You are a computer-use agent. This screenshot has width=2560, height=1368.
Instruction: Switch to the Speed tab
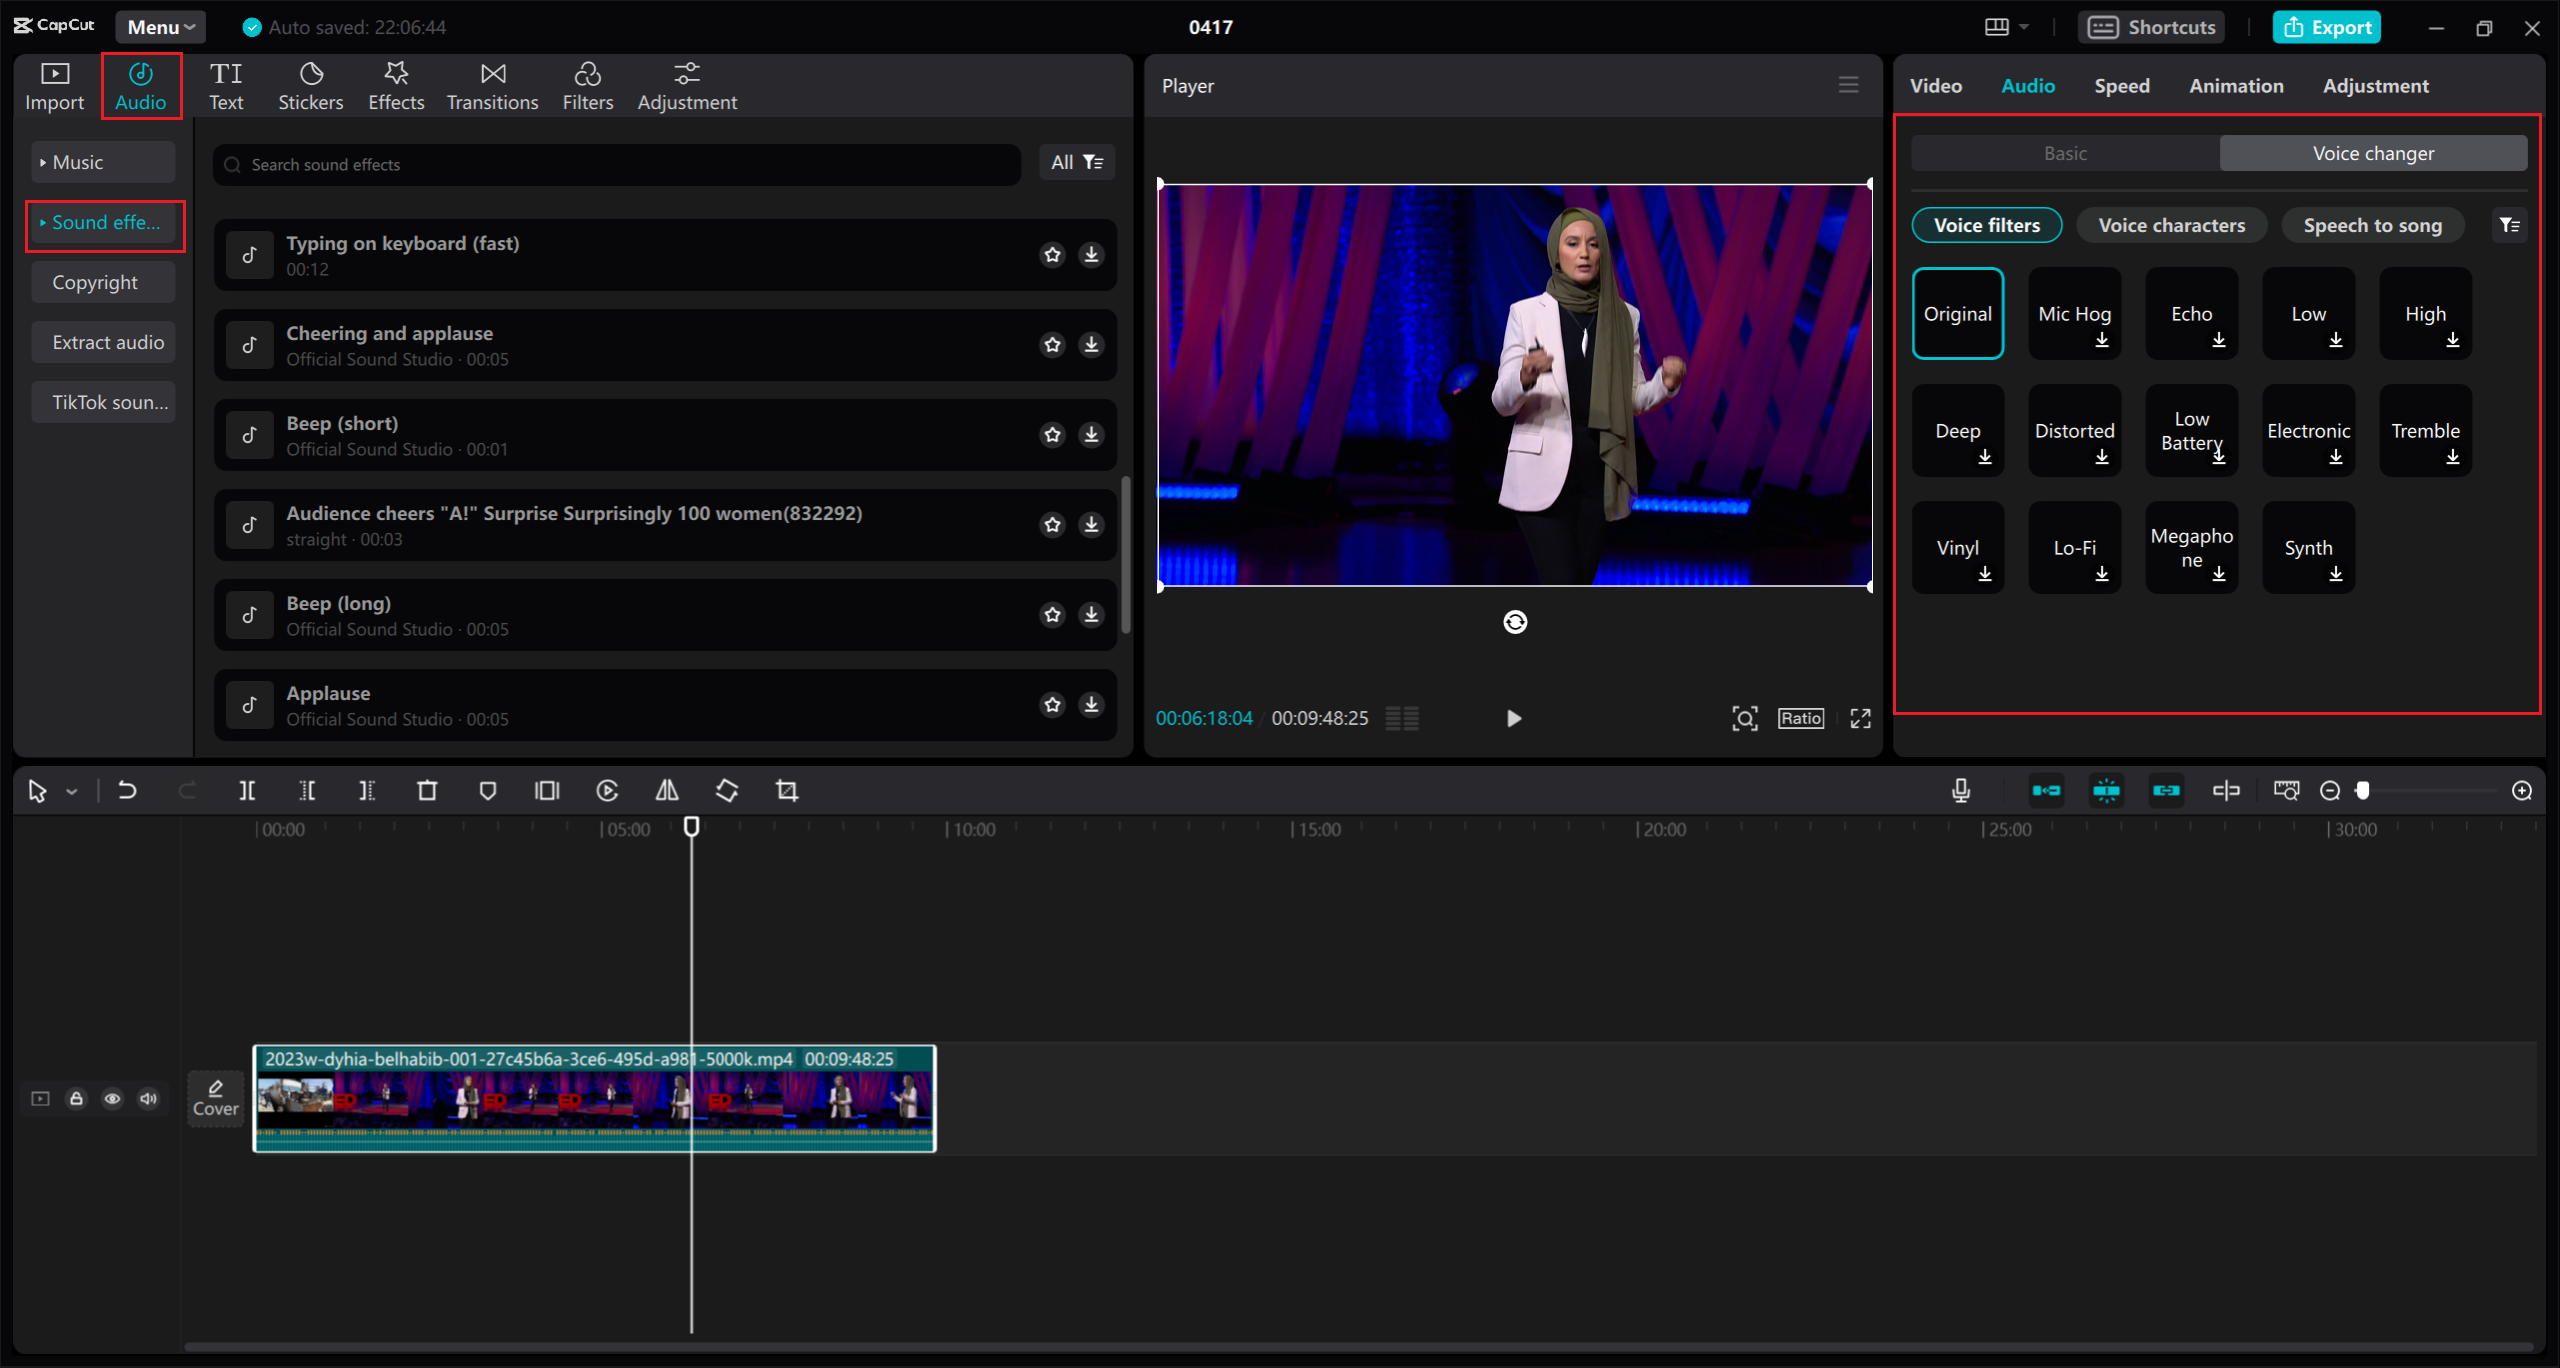[2121, 86]
